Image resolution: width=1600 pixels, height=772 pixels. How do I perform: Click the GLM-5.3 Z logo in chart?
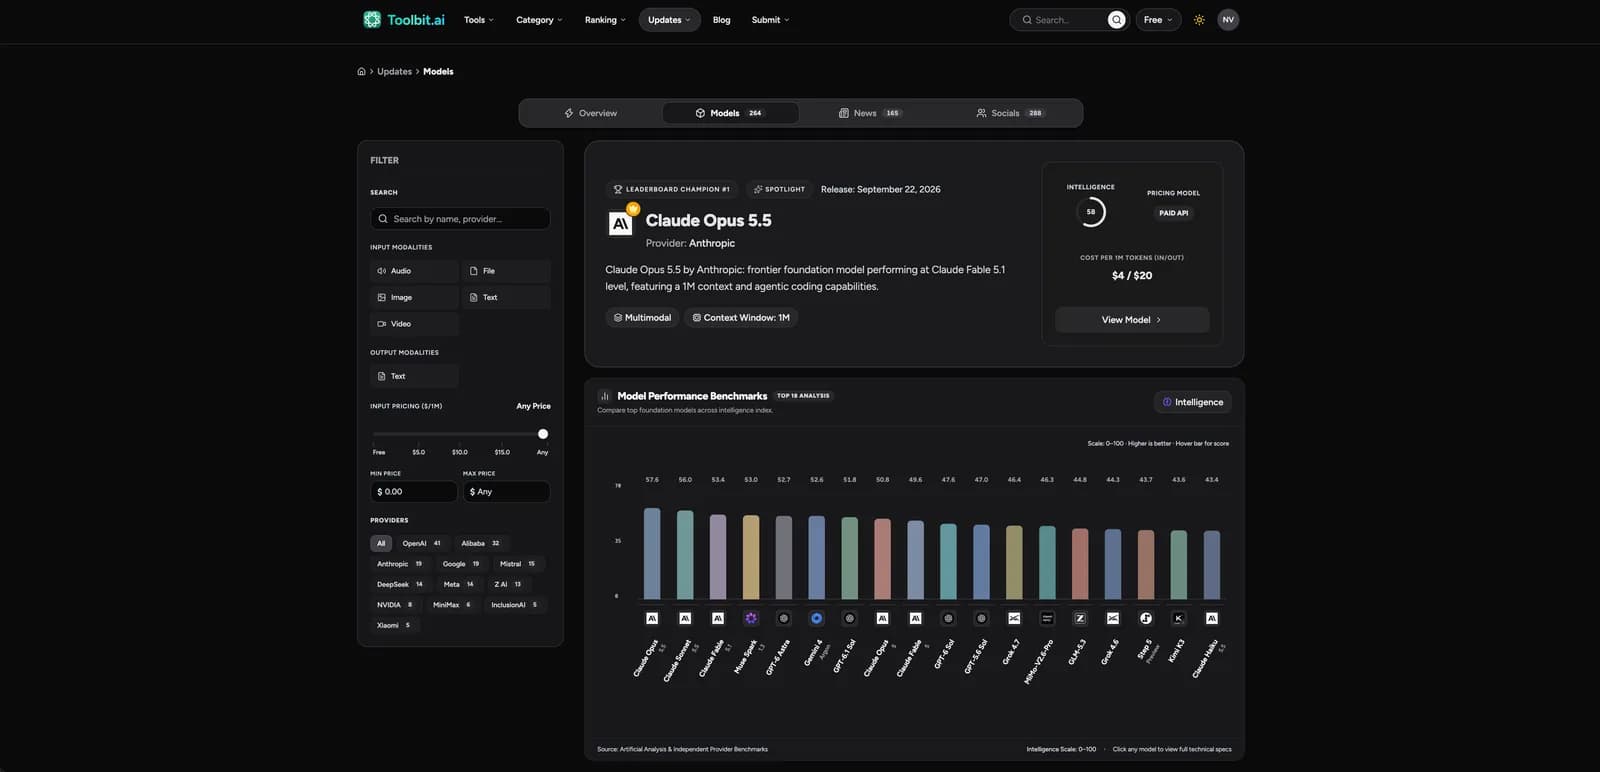click(1080, 618)
